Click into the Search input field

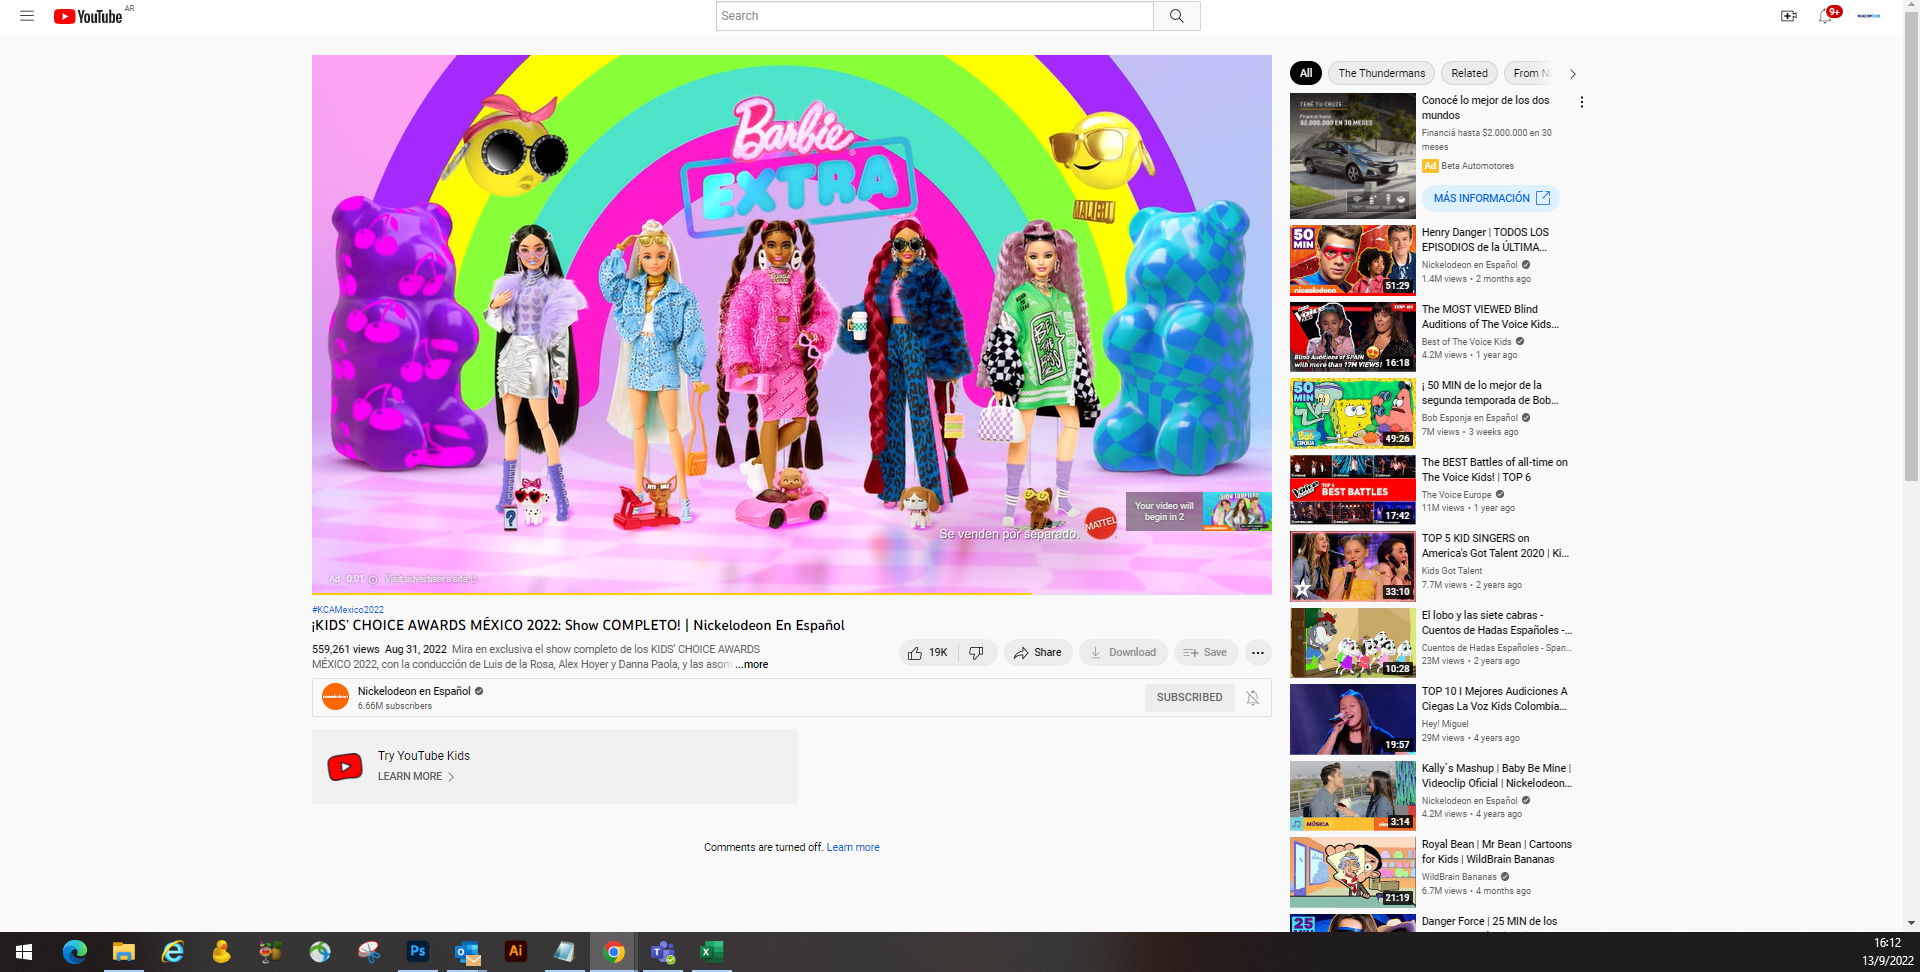[934, 16]
